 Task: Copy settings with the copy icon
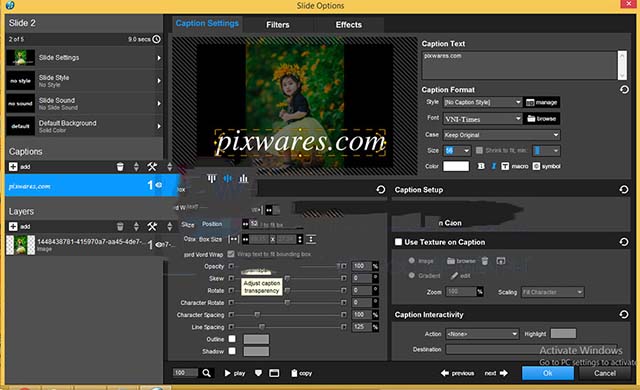302,373
